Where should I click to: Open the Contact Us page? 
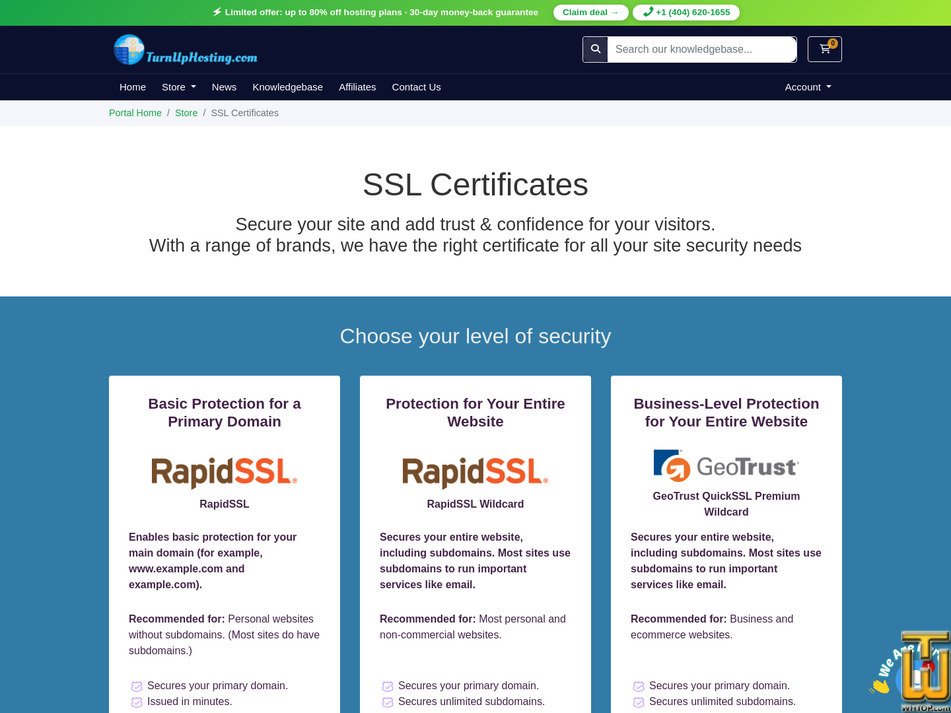pyautogui.click(x=416, y=87)
